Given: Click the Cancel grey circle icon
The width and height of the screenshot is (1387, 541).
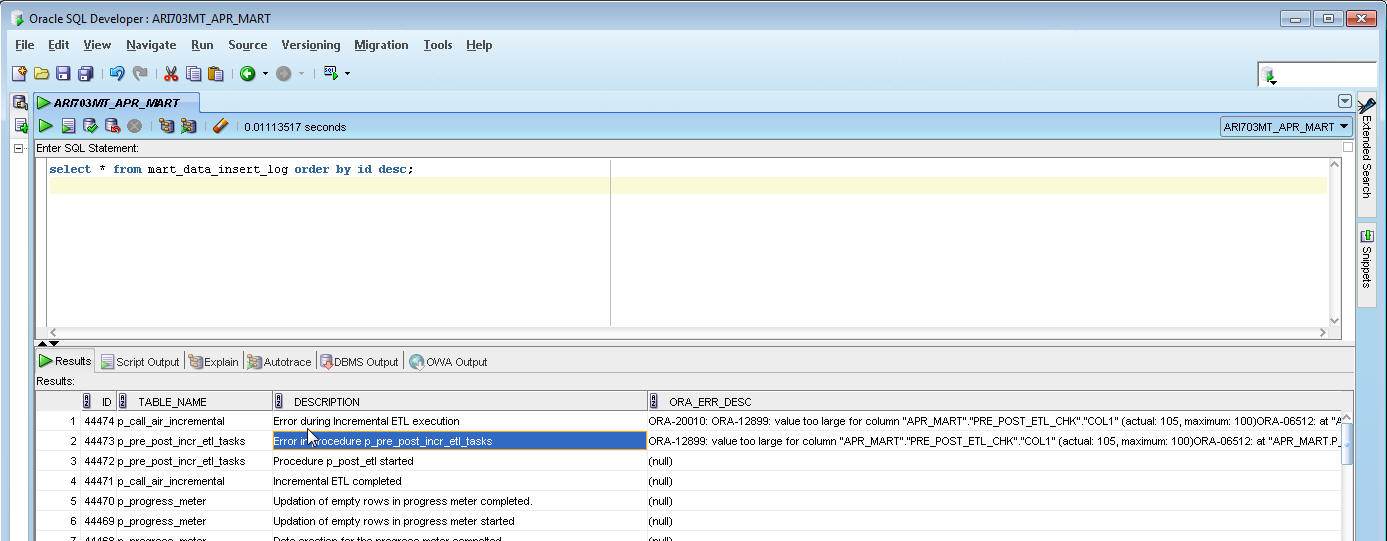Looking at the screenshot, I should pyautogui.click(x=134, y=126).
